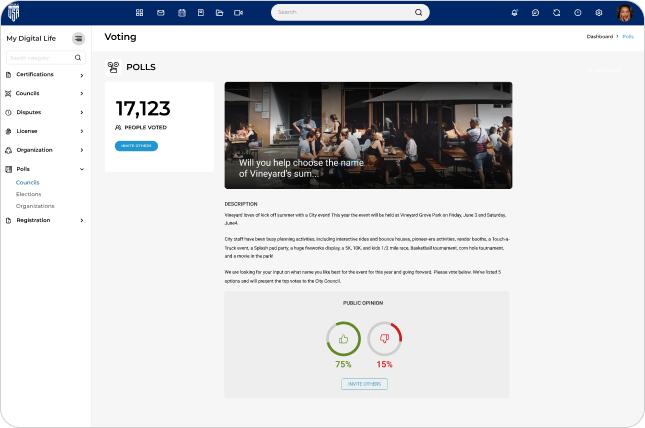Select Organizations under Polls
The width and height of the screenshot is (645, 428).
pos(35,206)
